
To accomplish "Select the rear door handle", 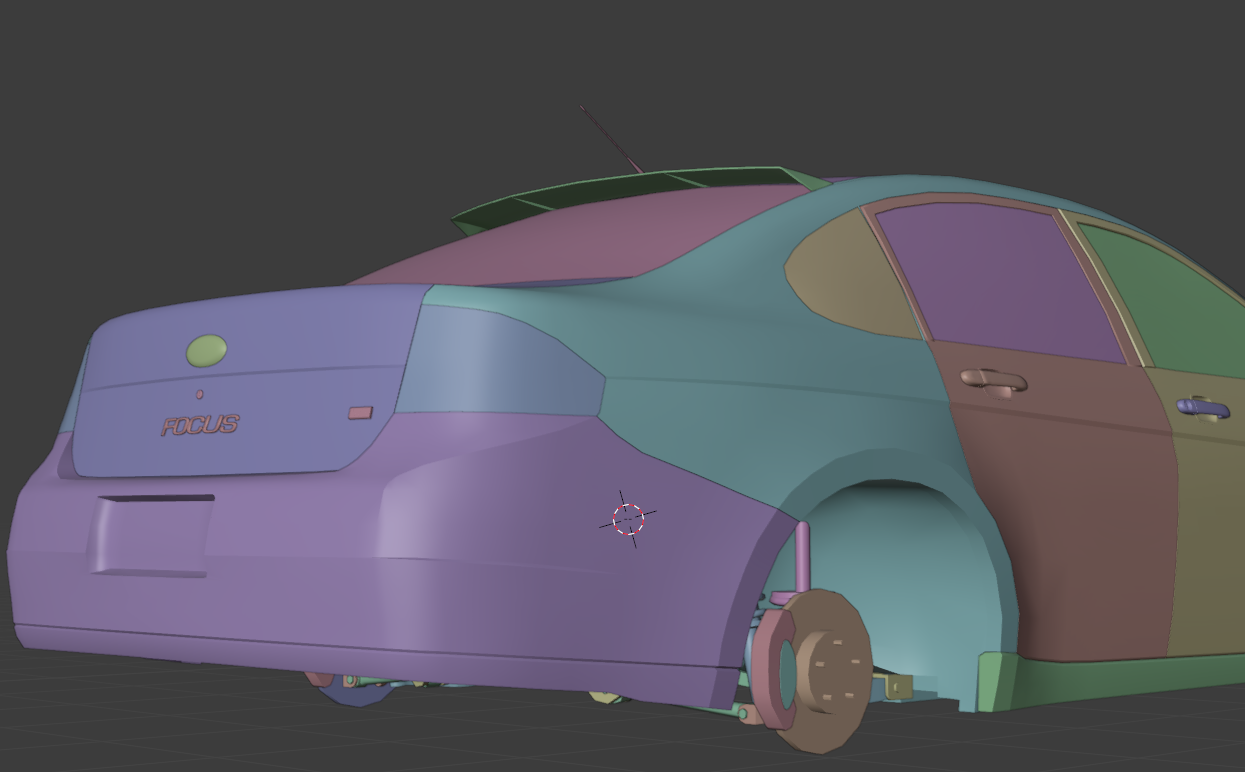I will point(993,380).
